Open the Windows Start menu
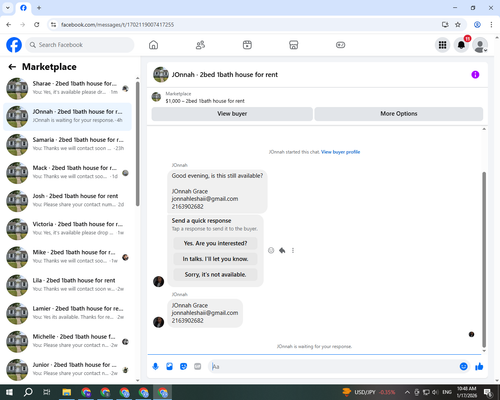 [x=9, y=392]
